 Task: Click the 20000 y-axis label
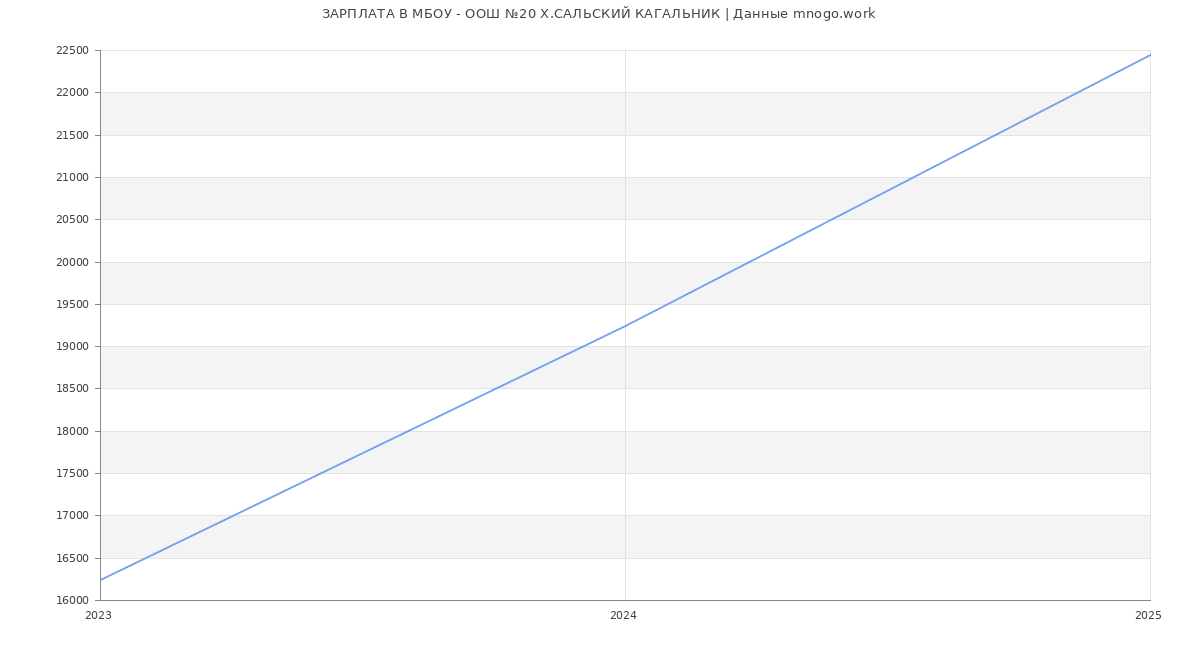click(72, 262)
